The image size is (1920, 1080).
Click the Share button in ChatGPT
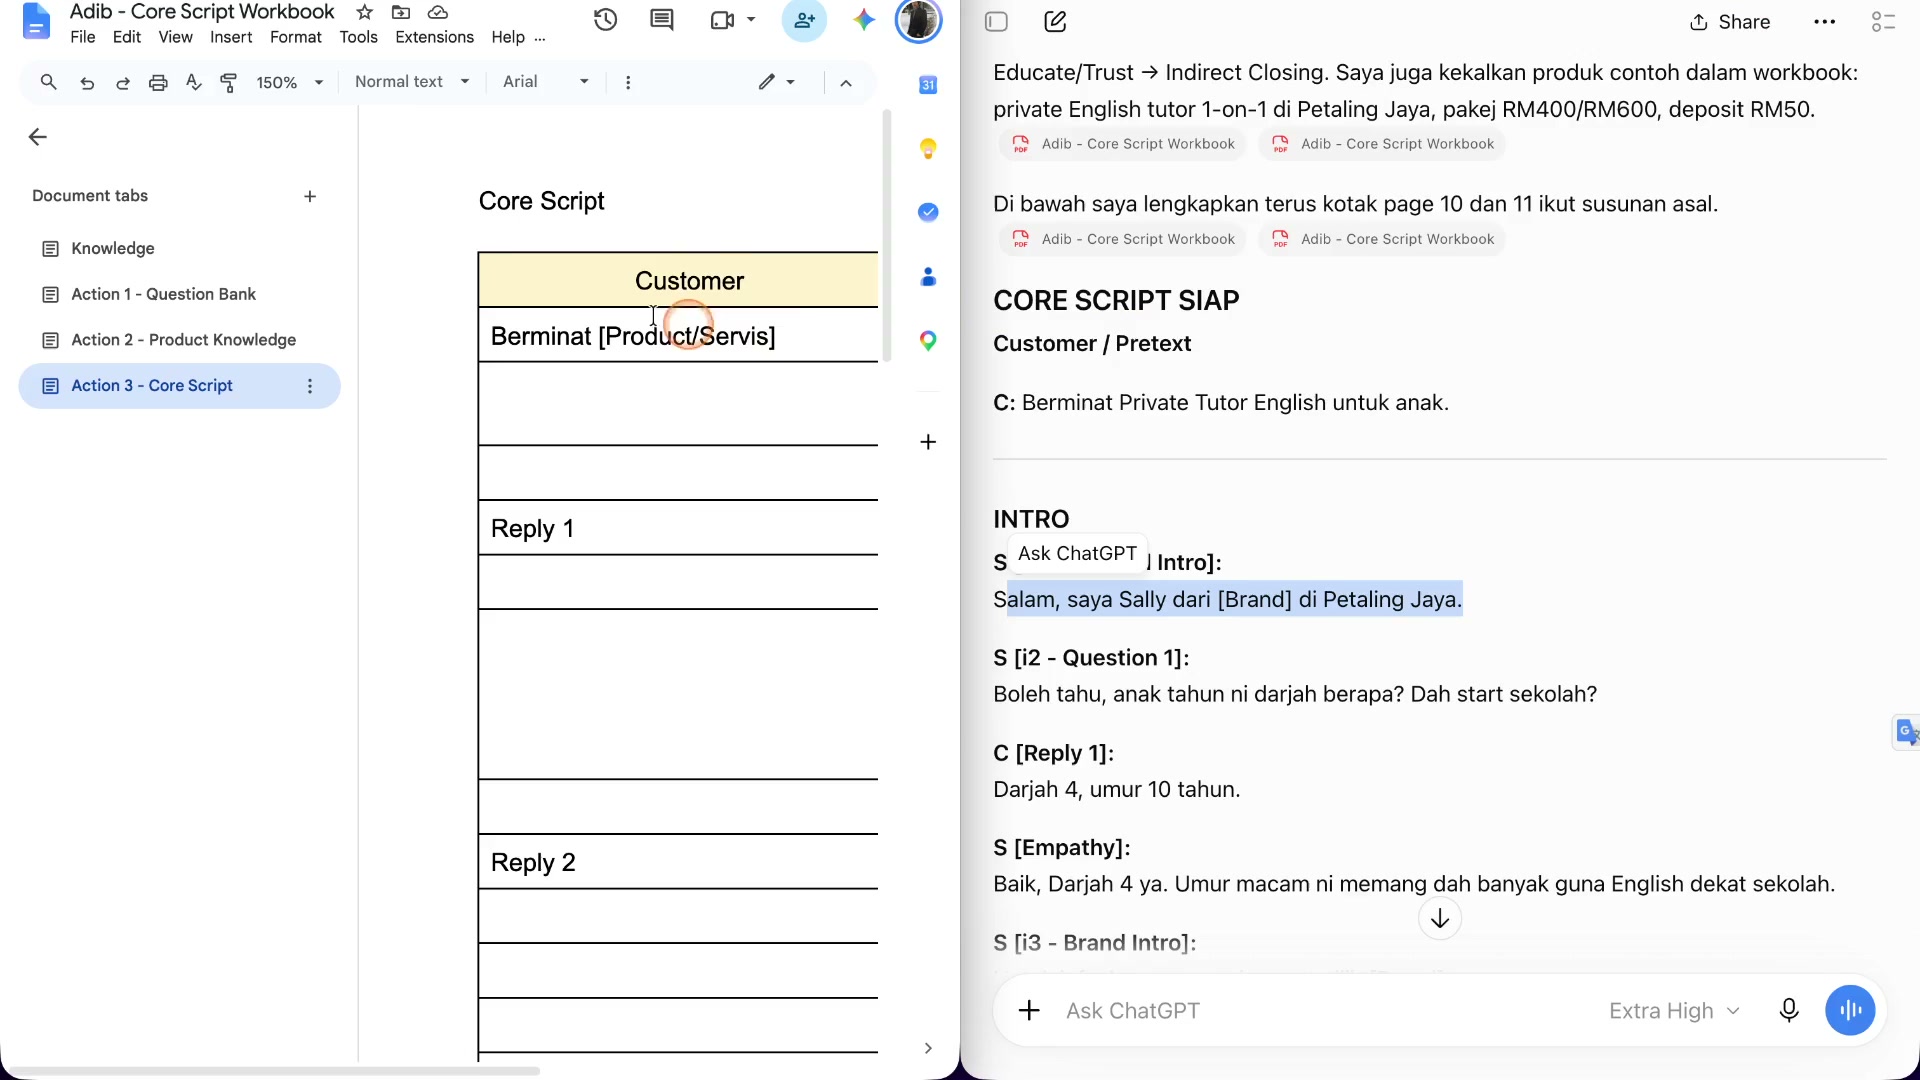pos(1730,22)
